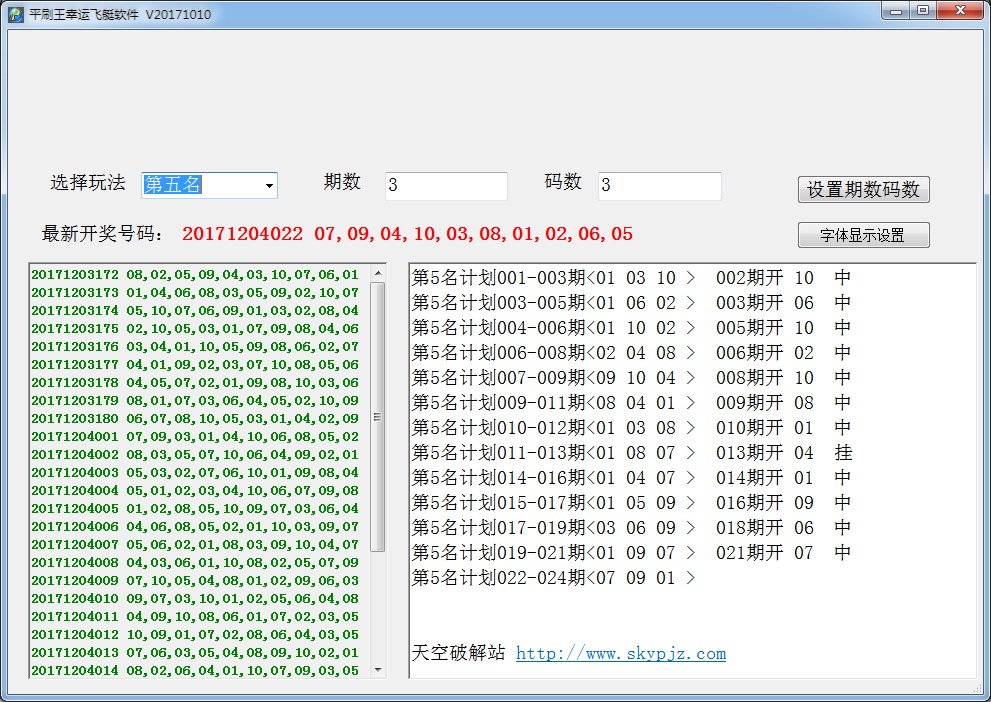Open the 选择玩法 dropdown arrow
This screenshot has width=991, height=702.
(269, 186)
